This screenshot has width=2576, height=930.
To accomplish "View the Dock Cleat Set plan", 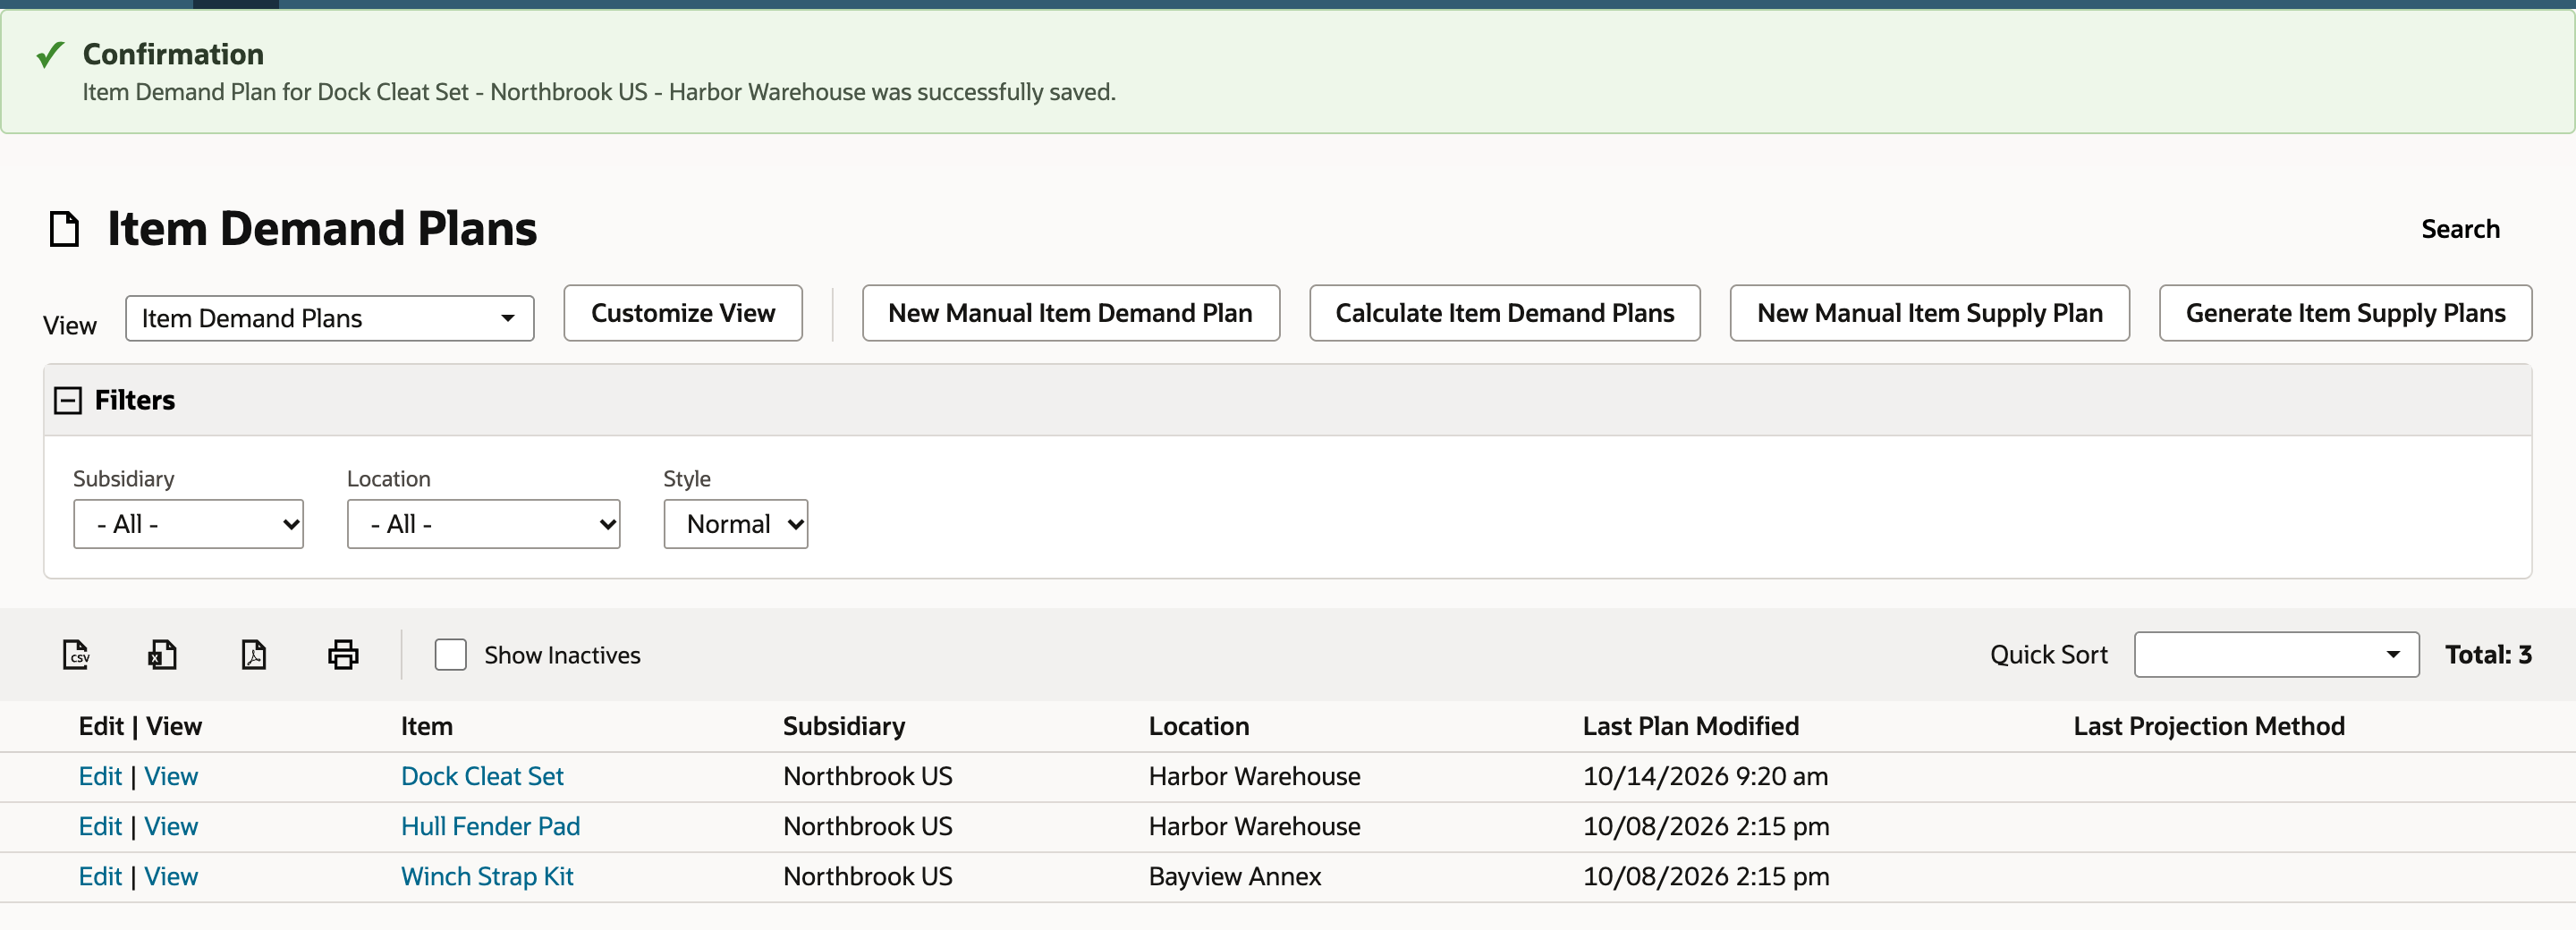I will click(x=171, y=776).
